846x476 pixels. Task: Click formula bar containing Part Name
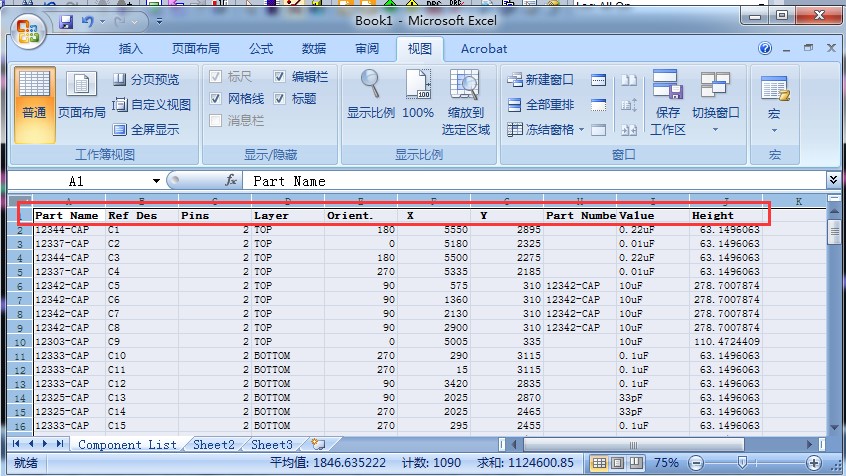tap(534, 181)
